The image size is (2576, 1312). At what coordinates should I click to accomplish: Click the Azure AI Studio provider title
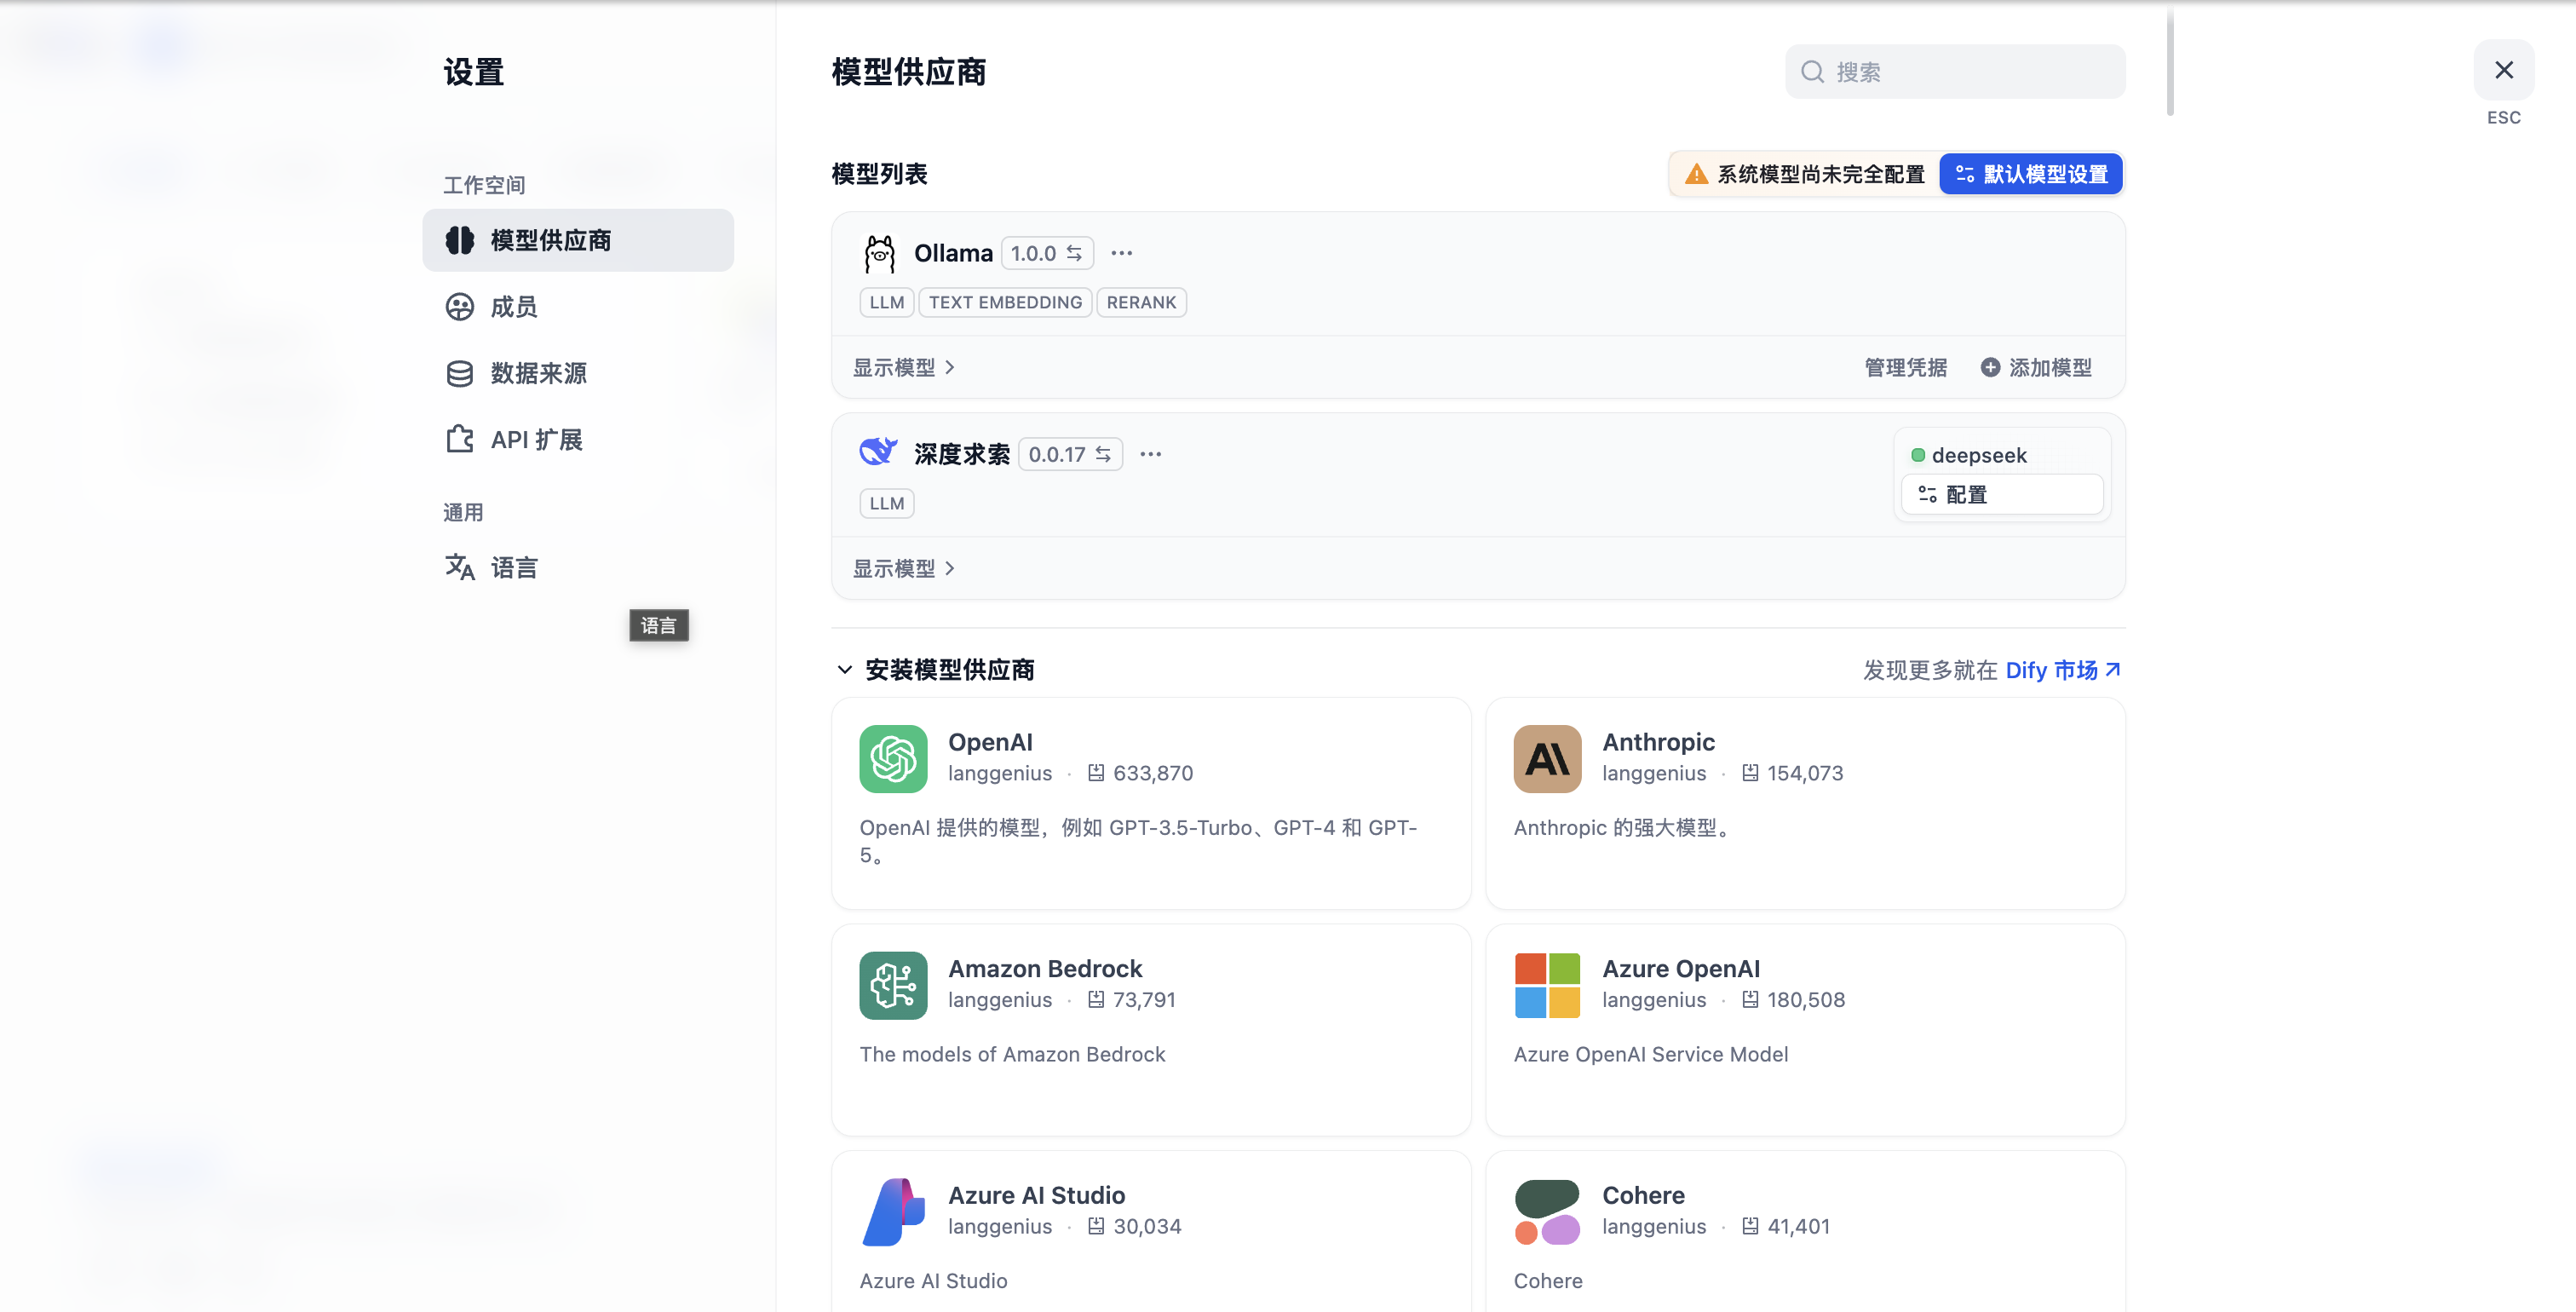point(1036,1195)
